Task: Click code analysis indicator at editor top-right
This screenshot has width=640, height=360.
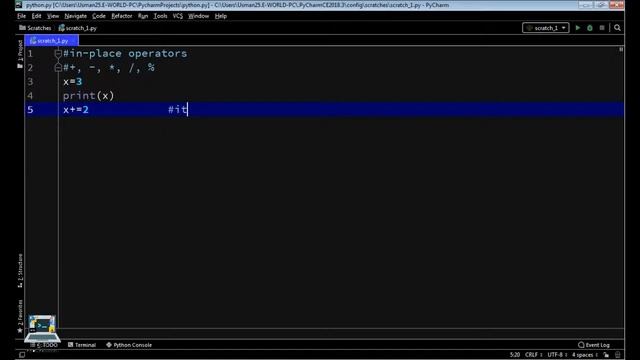Action: tap(621, 49)
